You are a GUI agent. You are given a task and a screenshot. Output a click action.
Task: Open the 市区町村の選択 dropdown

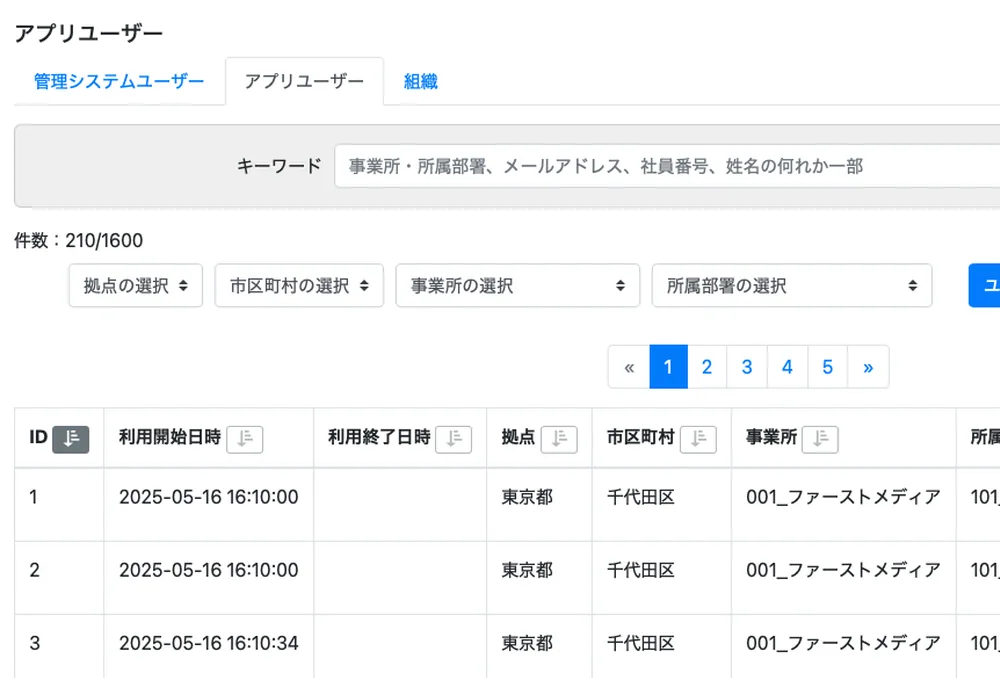(x=299, y=286)
